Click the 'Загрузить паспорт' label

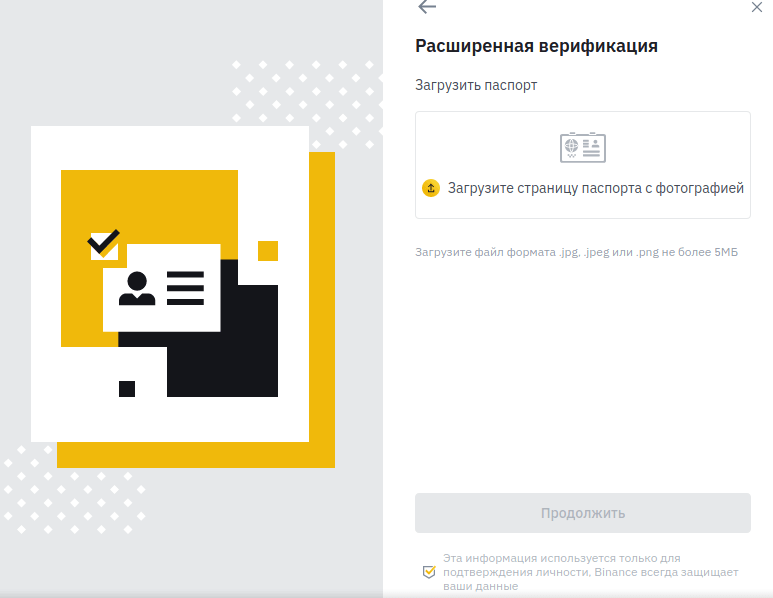[476, 85]
